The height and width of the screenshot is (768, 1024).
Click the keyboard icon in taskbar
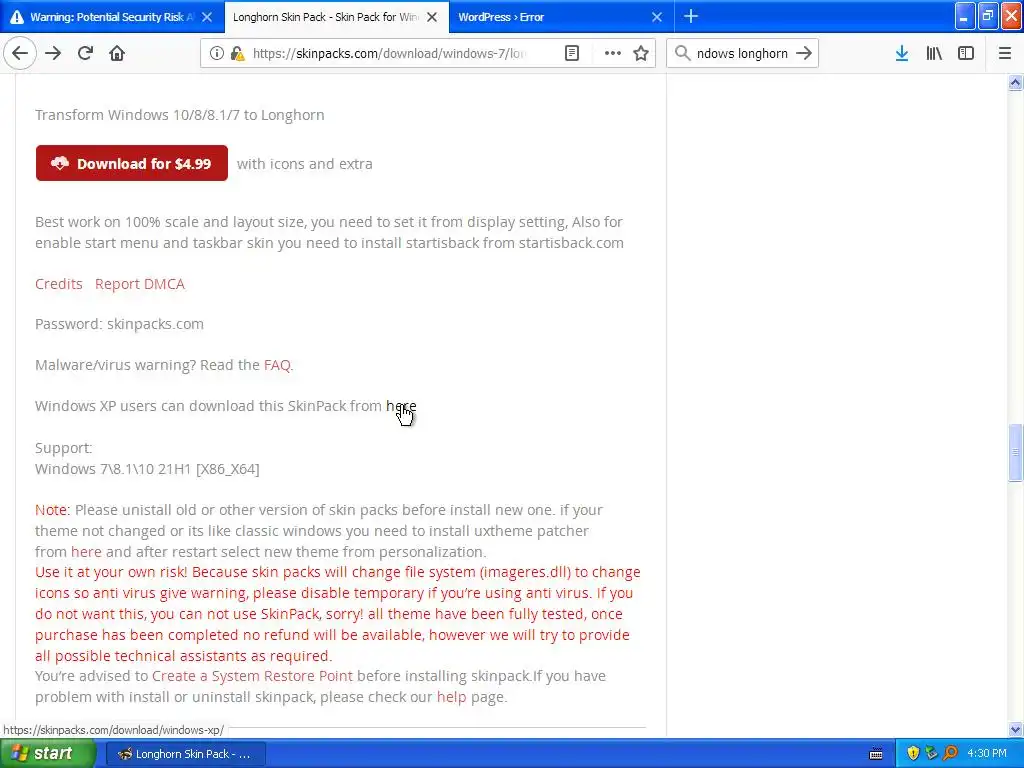[876, 754]
